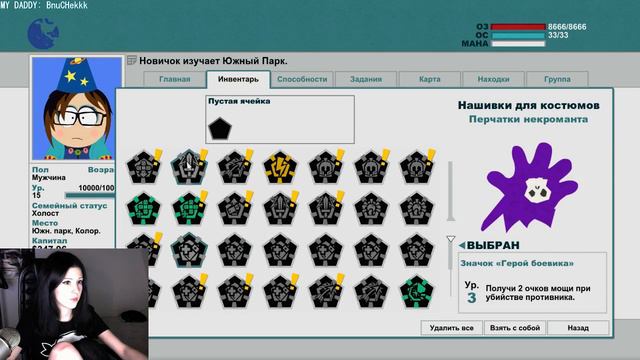Select the gray knot patch in top row
The height and width of the screenshot is (360, 640).
coord(143,167)
